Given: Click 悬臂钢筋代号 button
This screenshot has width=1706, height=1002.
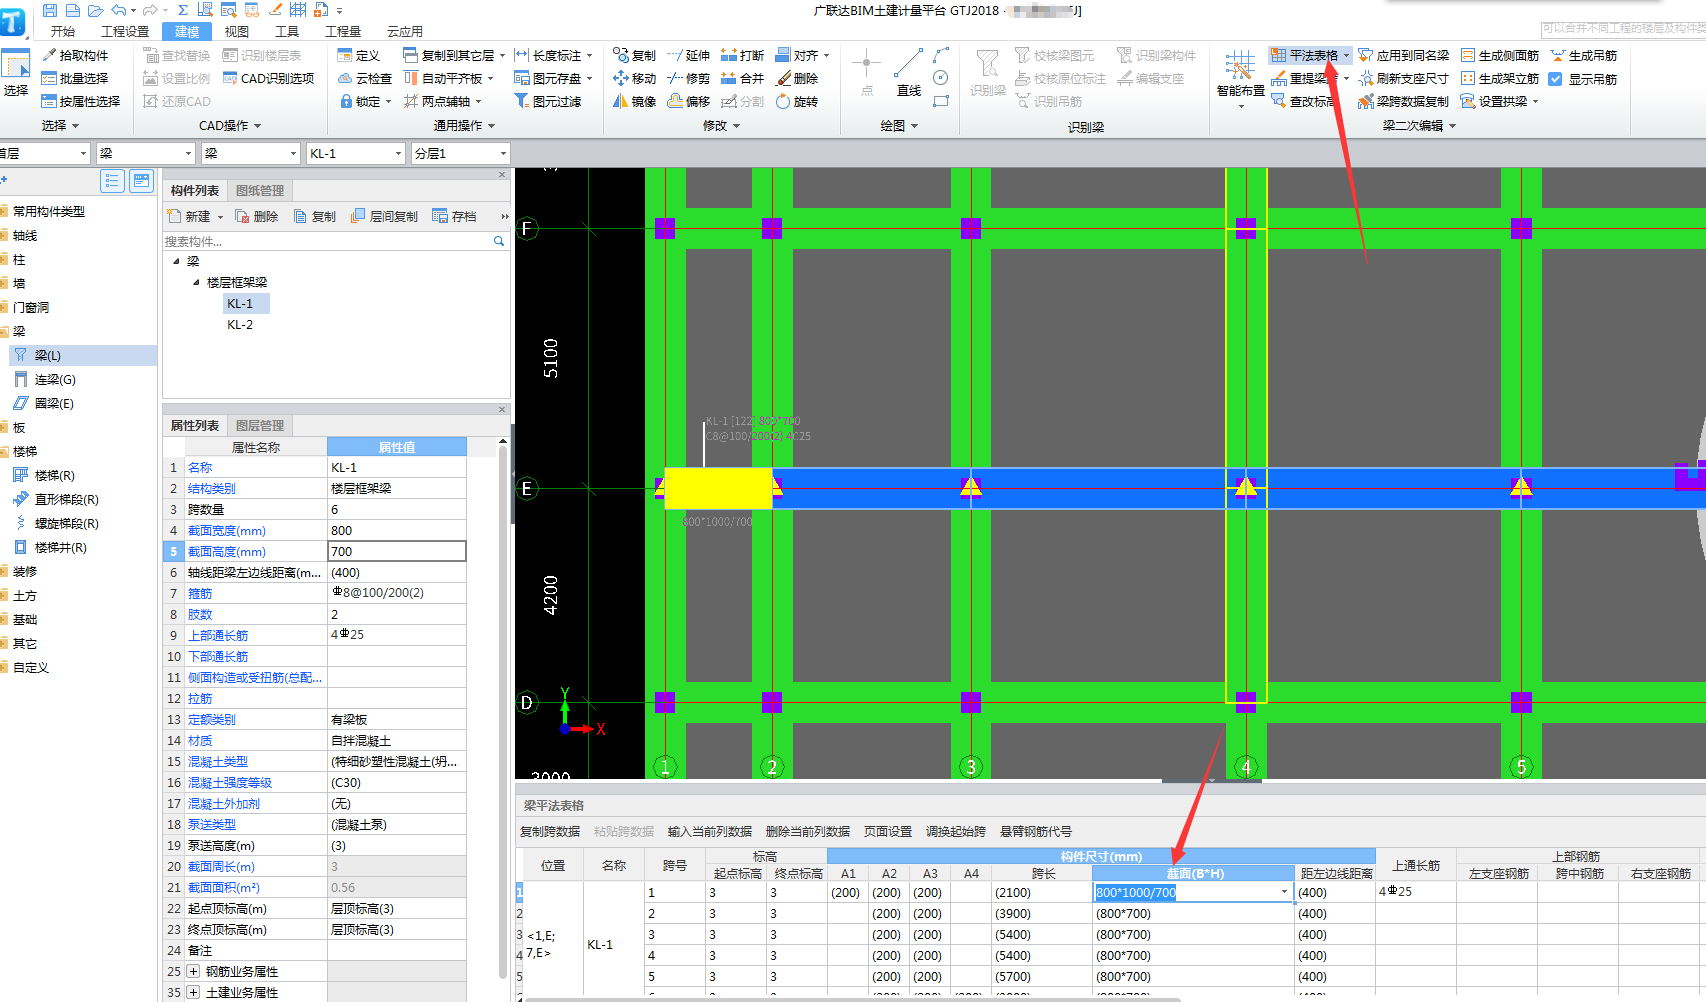Looking at the screenshot, I should (1036, 831).
